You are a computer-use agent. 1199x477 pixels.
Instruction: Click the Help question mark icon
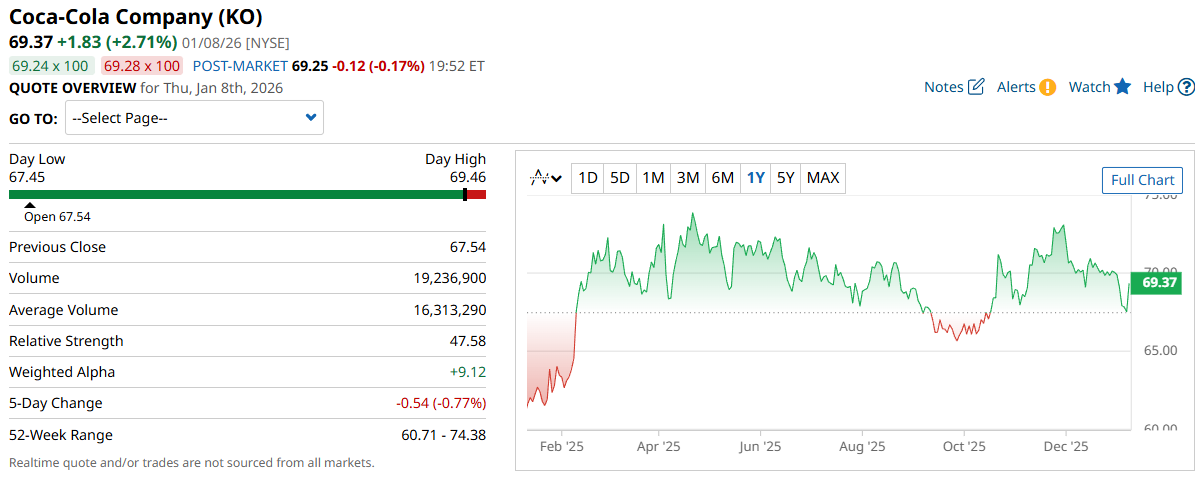pyautogui.click(x=1186, y=87)
